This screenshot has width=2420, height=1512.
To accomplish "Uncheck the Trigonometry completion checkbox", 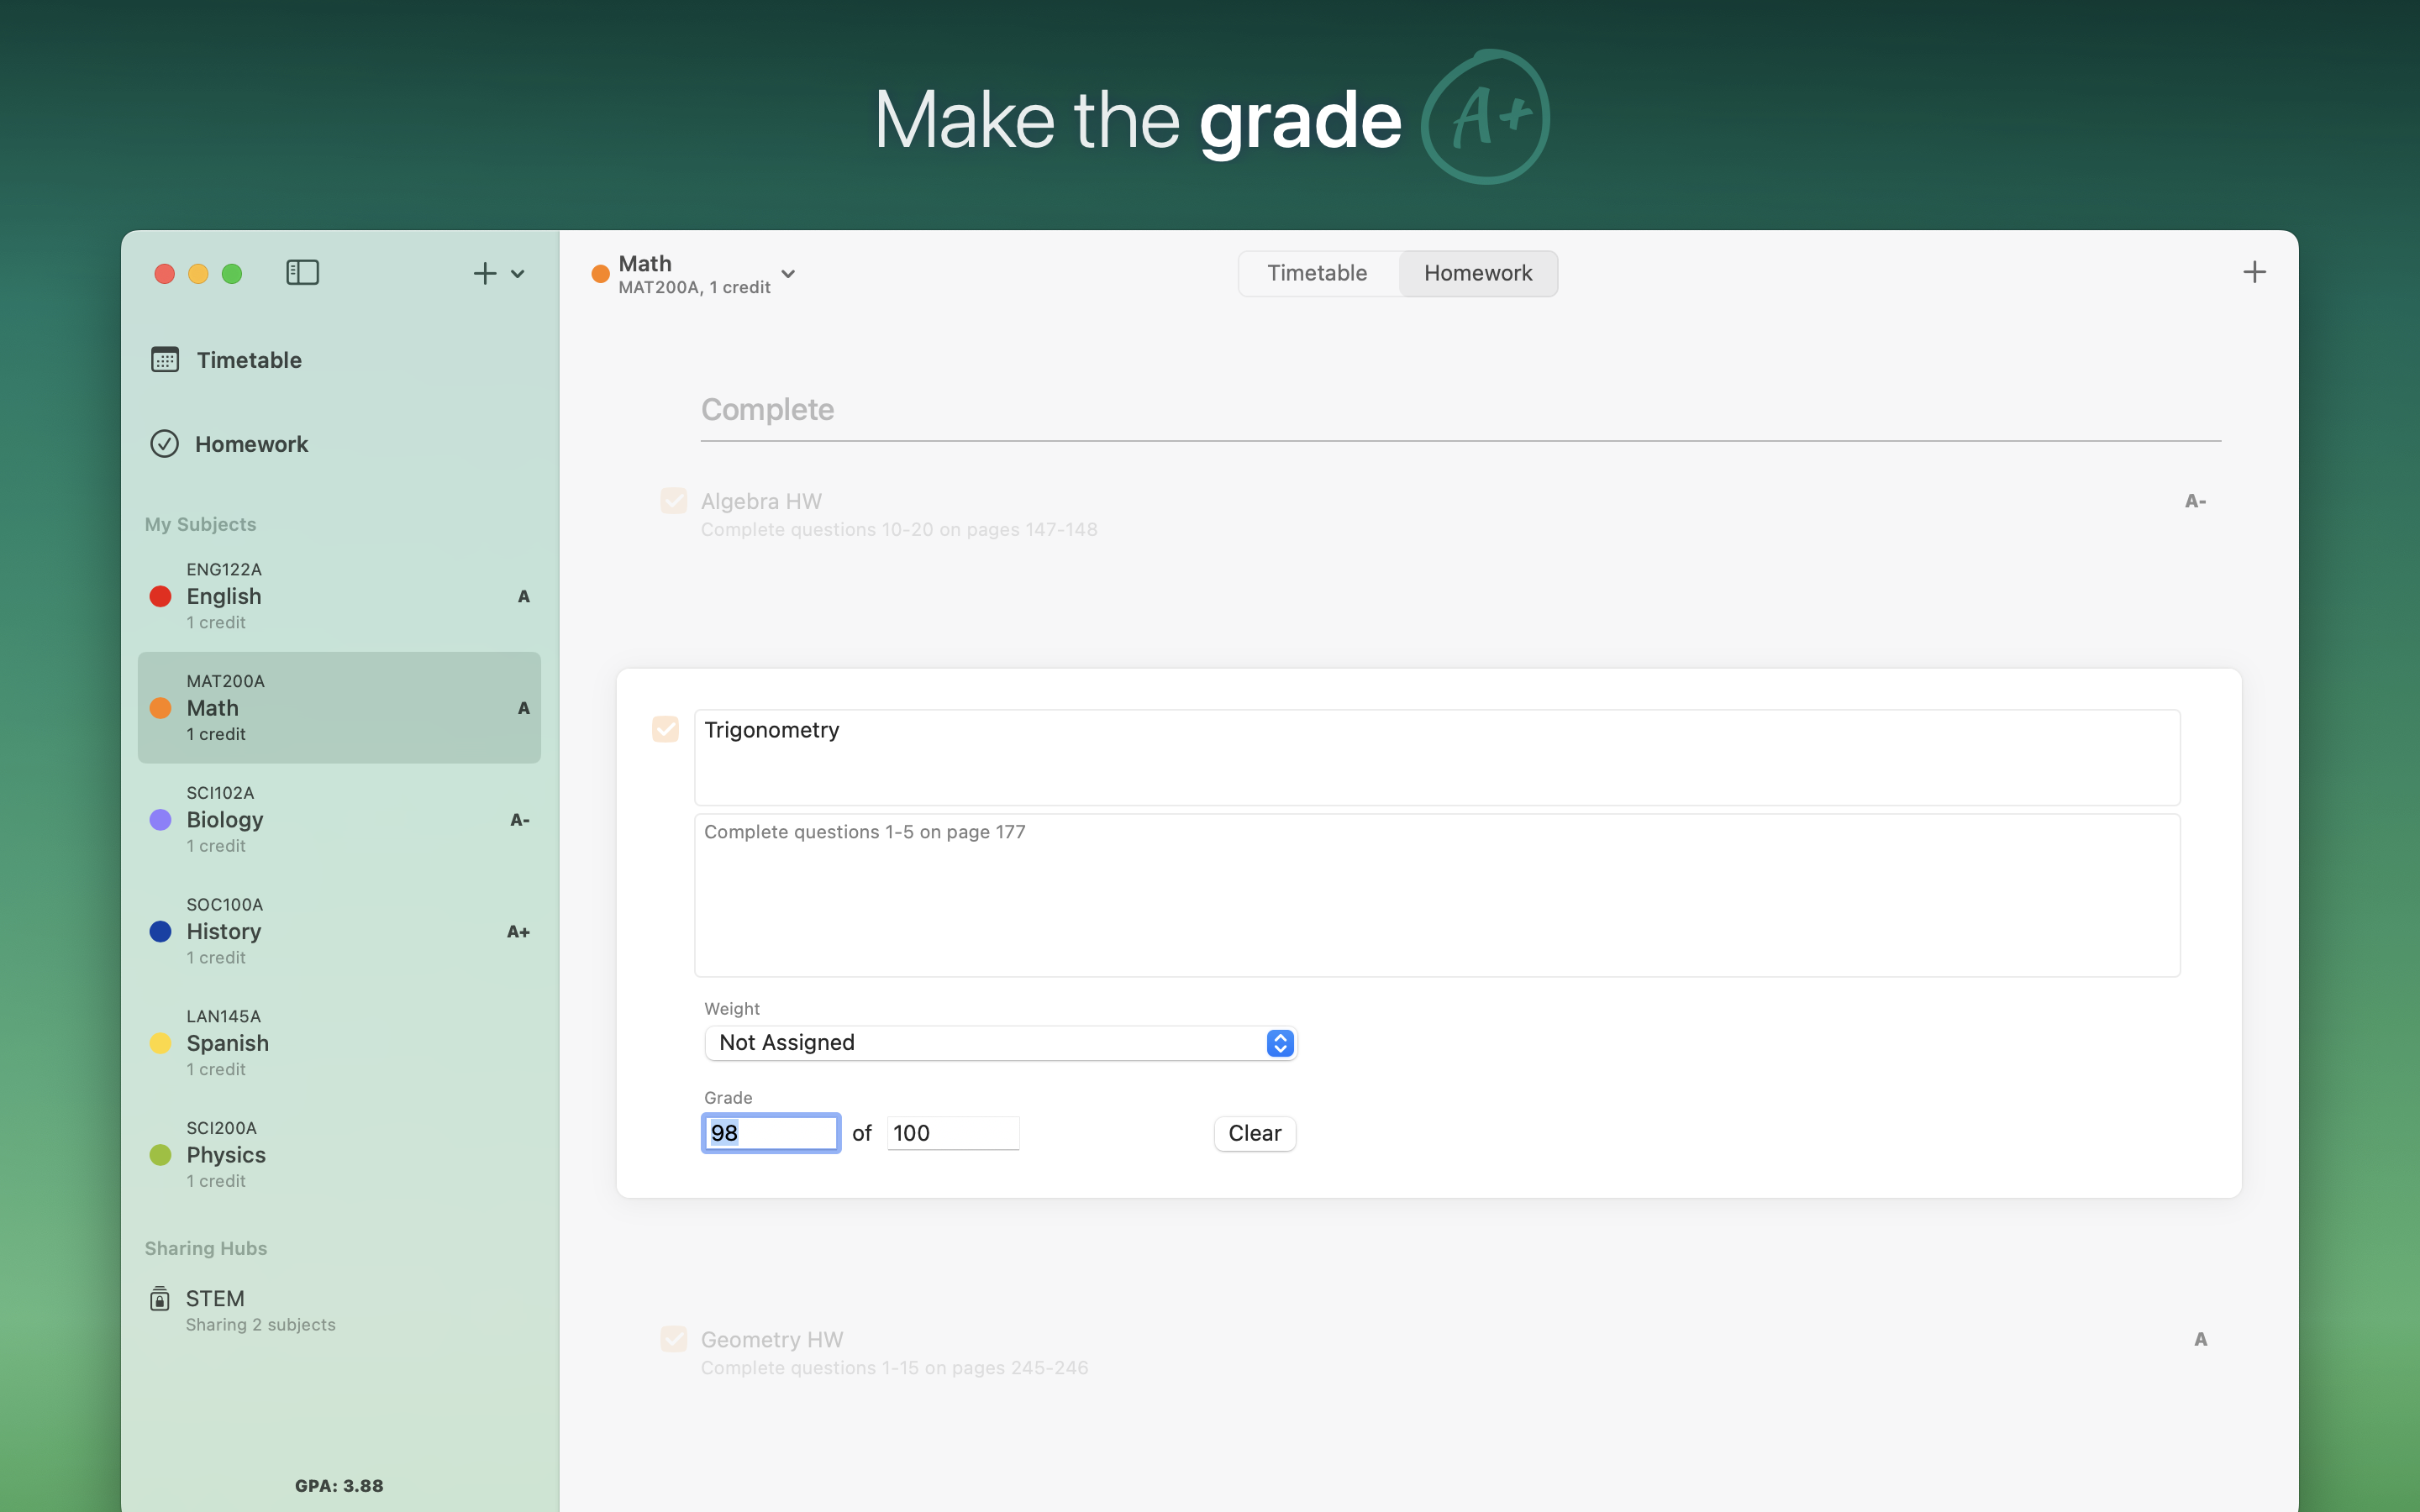I will pyautogui.click(x=666, y=729).
